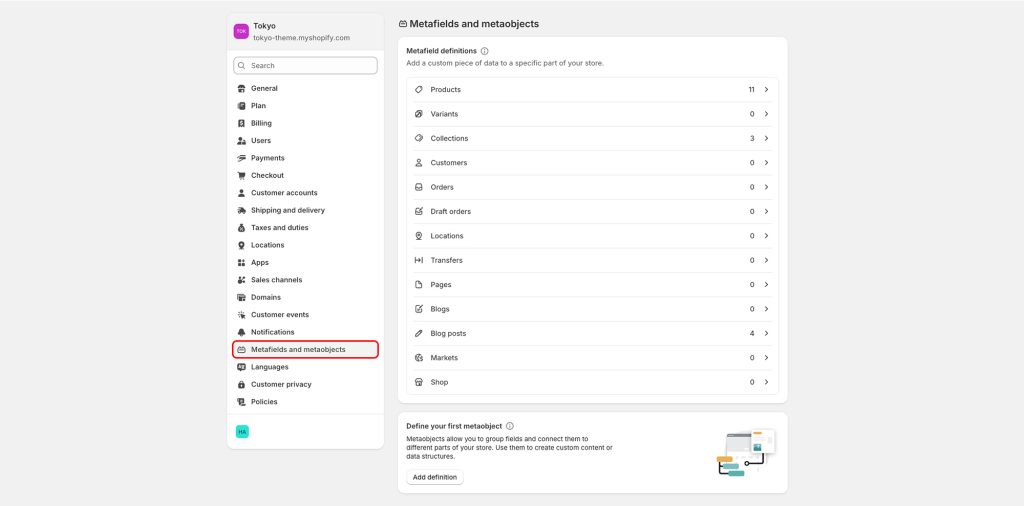Click the settings Search field
This screenshot has width=1024, height=506.
[306, 65]
